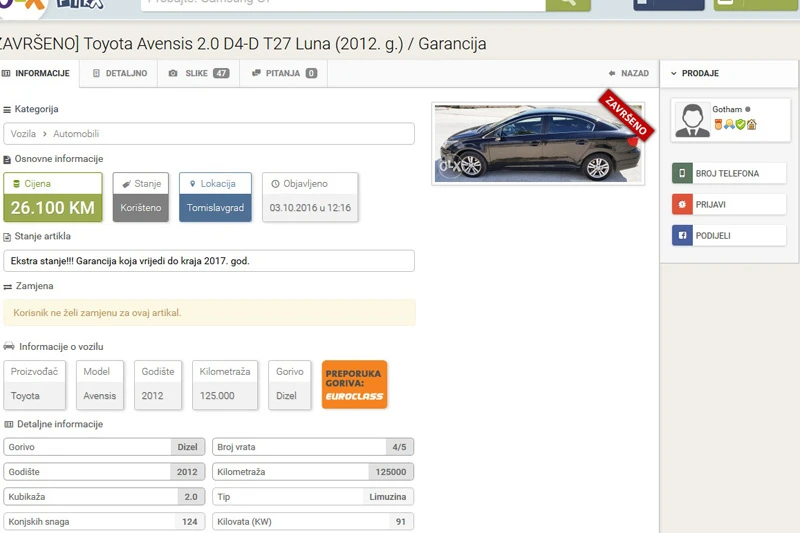The width and height of the screenshot is (800, 533).
Task: Open the Toyota Avensis photo thumbnail
Action: tap(538, 143)
